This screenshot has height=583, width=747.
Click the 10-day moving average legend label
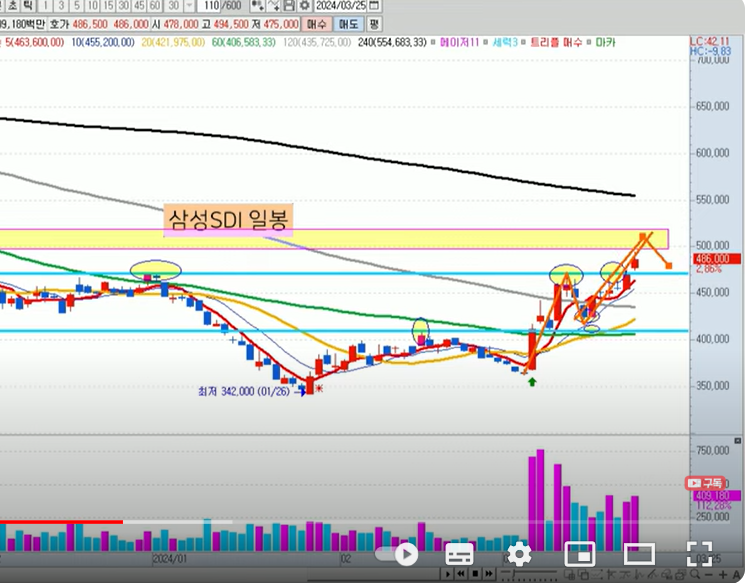(103, 42)
